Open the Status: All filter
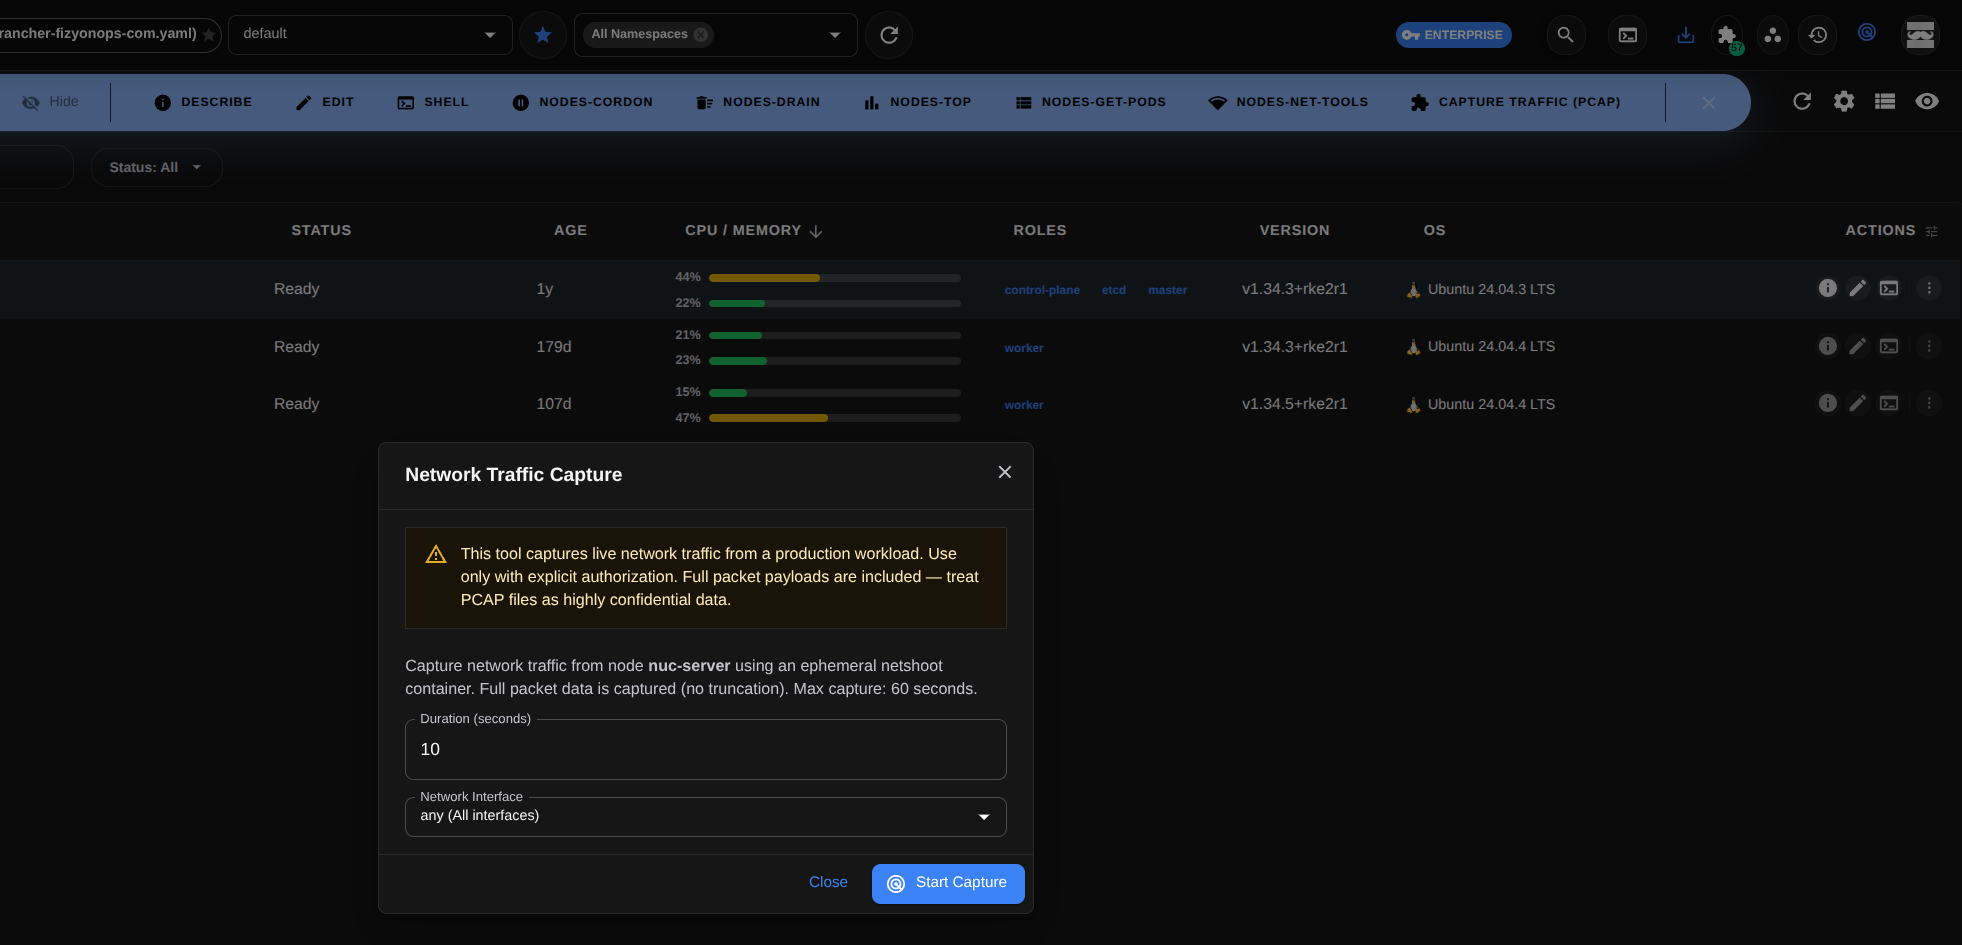This screenshot has width=1962, height=945. (156, 167)
